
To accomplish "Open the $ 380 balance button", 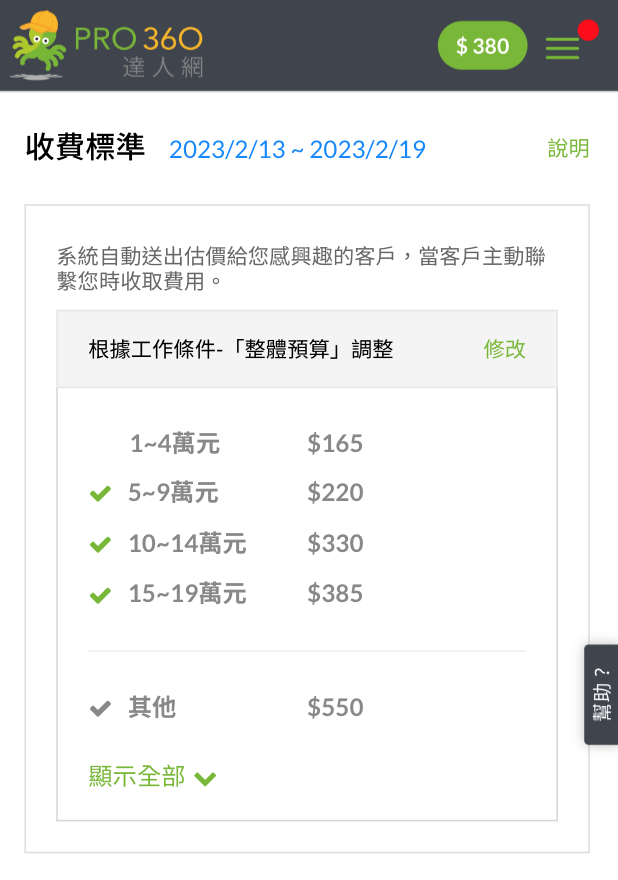I will (482, 46).
